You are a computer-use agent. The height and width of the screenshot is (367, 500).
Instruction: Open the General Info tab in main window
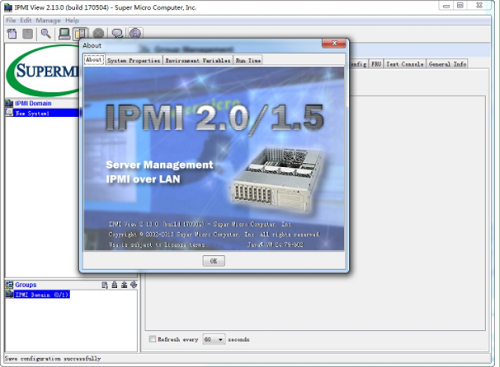click(x=447, y=64)
